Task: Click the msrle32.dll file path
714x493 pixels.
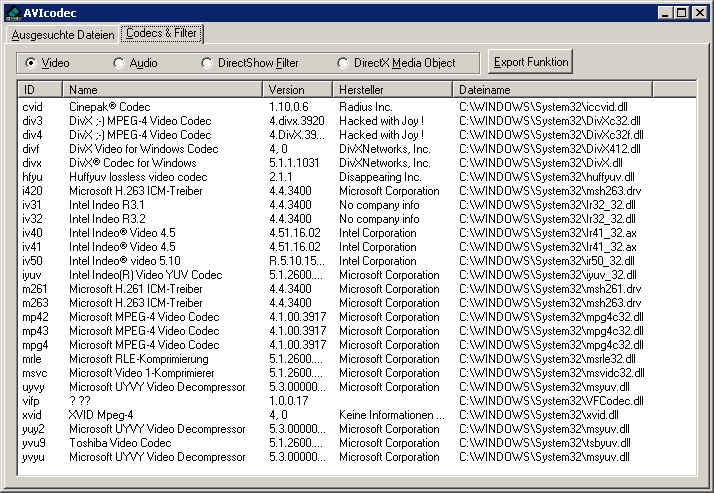Action: pyautogui.click(x=547, y=359)
